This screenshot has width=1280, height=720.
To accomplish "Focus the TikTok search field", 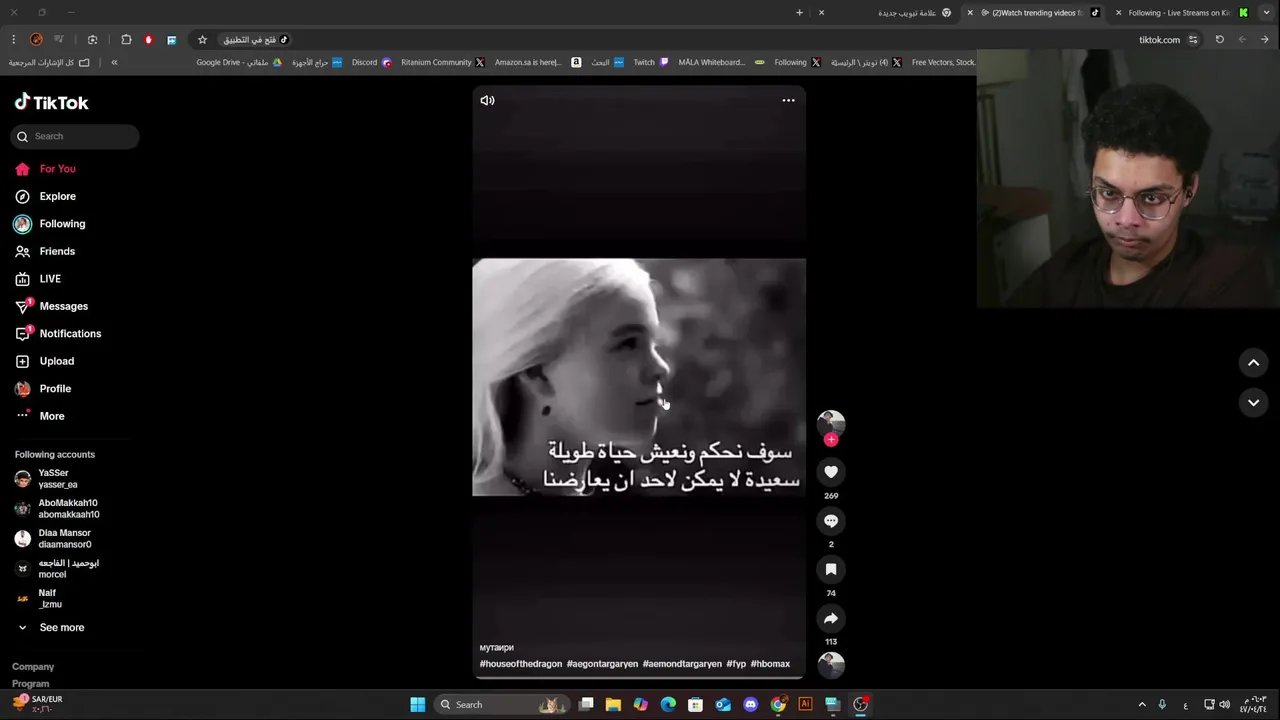I will (75, 136).
